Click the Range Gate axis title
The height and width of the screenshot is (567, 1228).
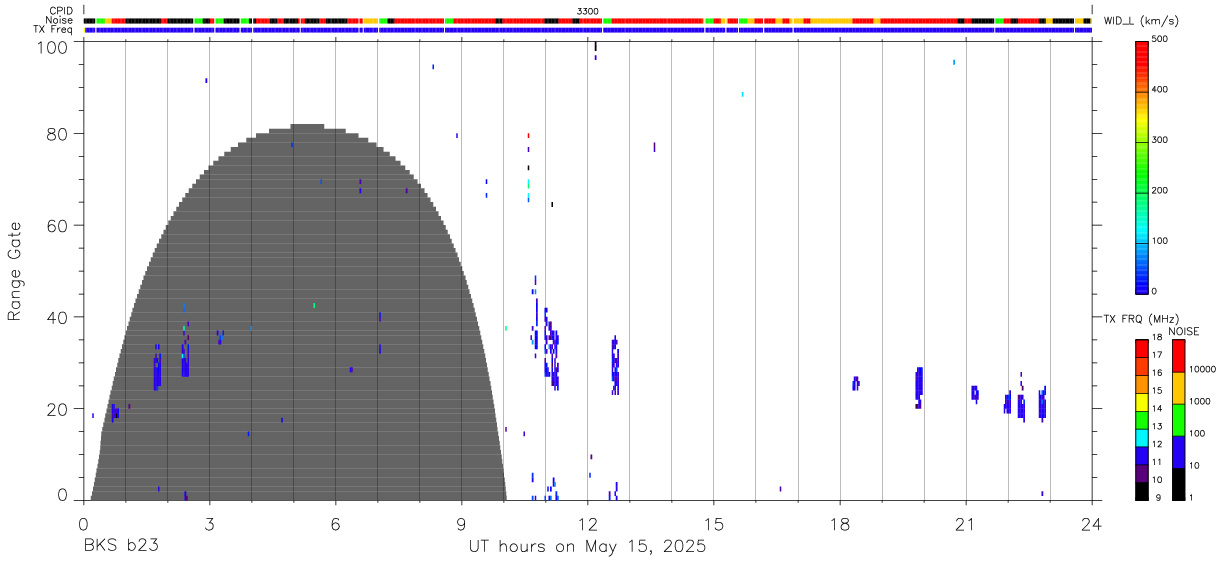[x=15, y=273]
